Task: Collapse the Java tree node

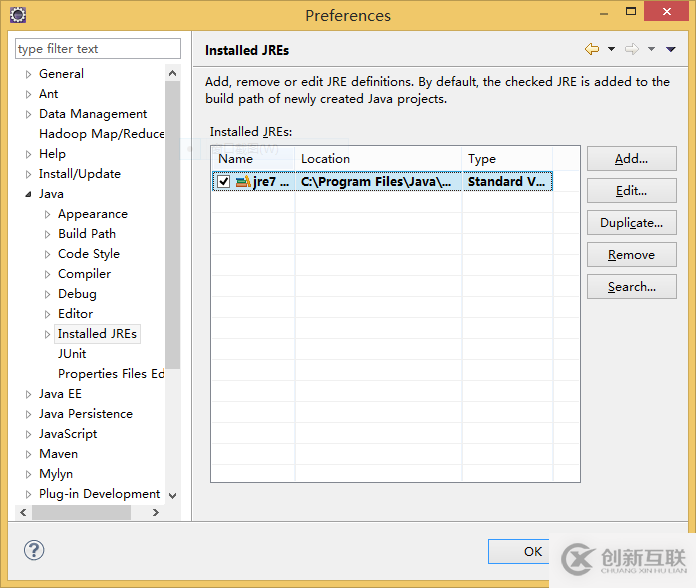Action: click(x=29, y=194)
